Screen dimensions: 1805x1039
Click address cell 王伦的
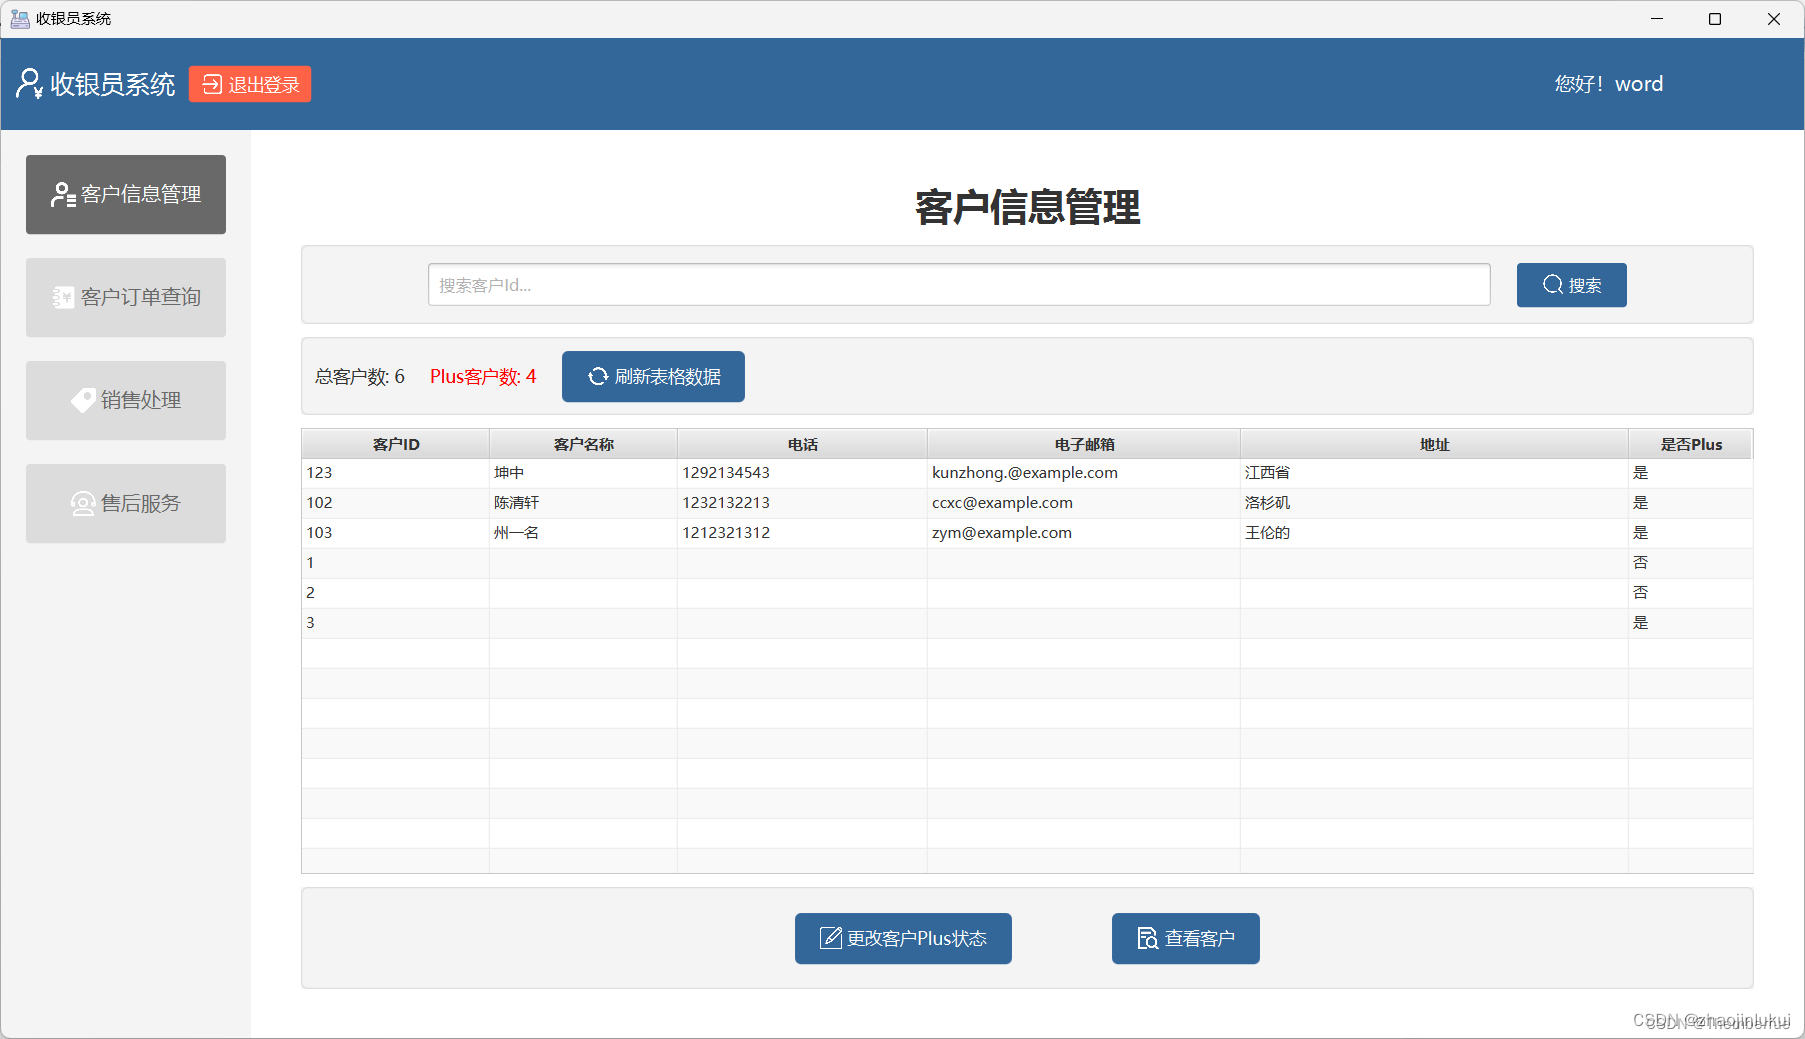(1434, 533)
